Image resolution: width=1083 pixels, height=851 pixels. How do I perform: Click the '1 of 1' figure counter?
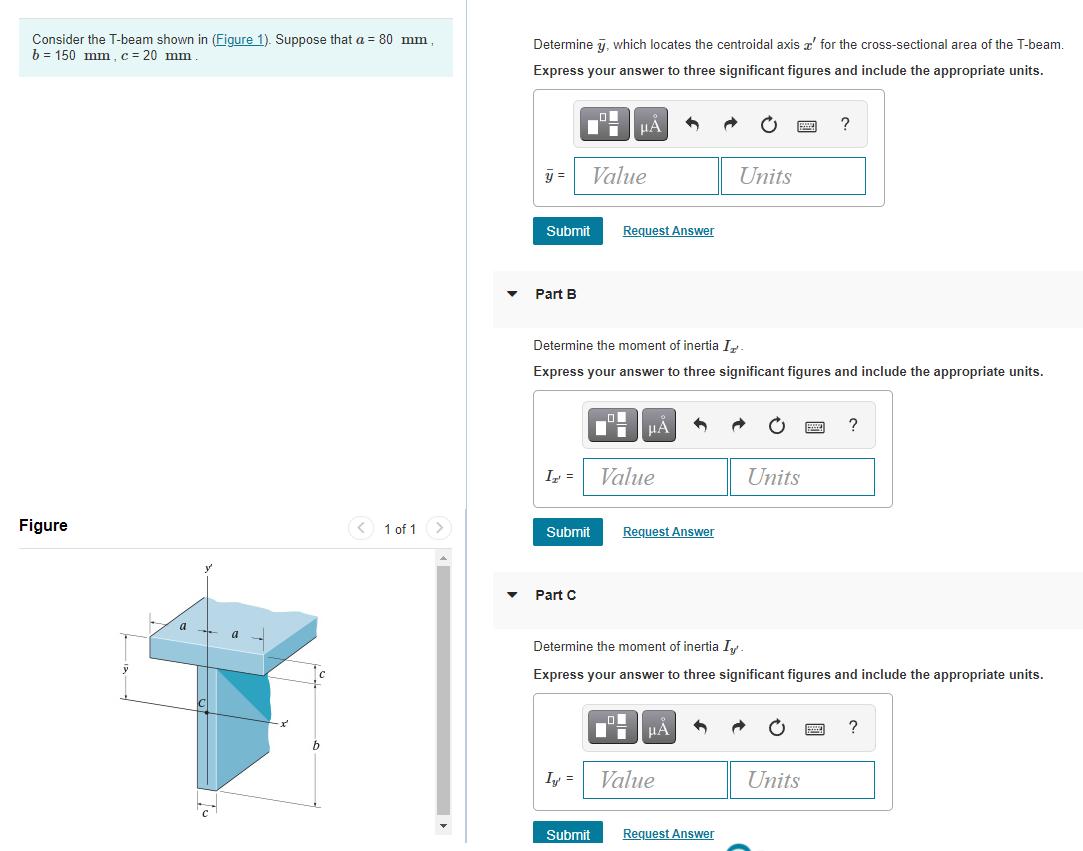click(400, 529)
